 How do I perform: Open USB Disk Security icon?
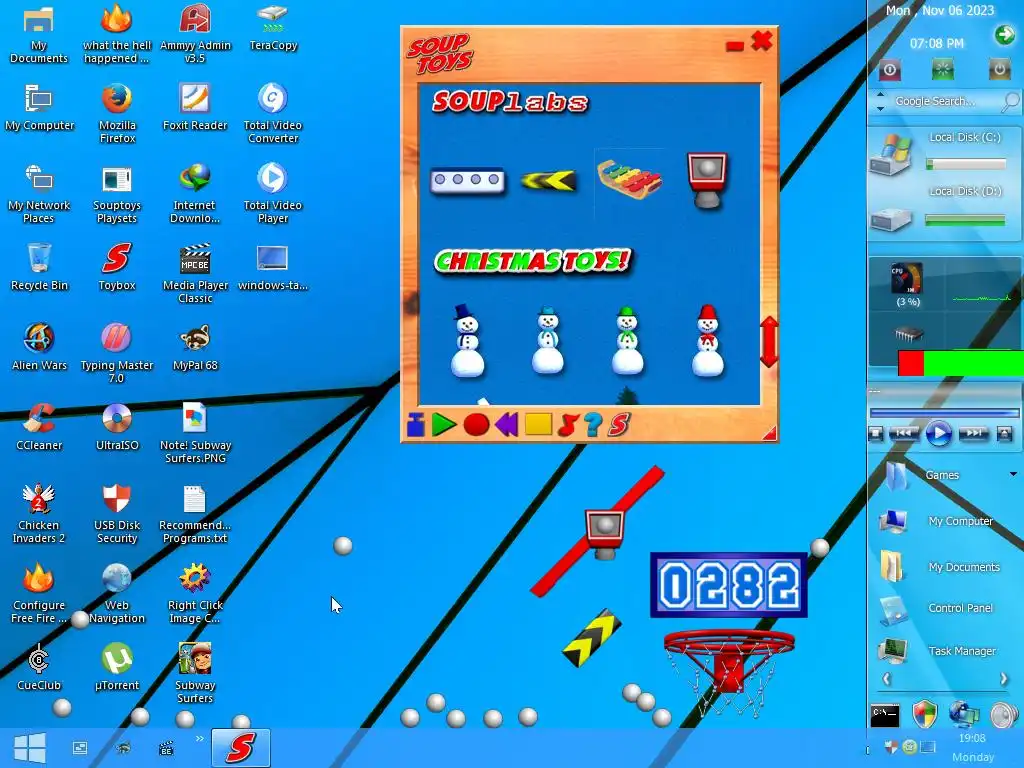tap(117, 514)
